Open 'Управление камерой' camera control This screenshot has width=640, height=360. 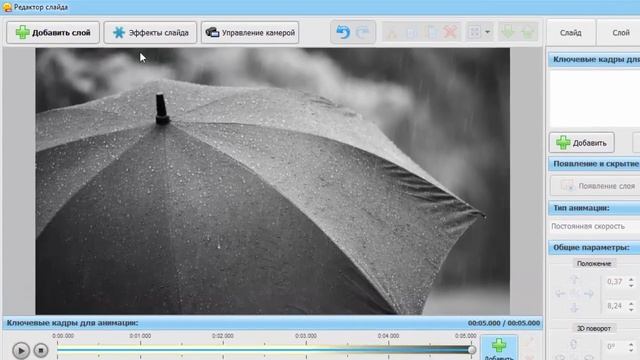[x=250, y=32]
